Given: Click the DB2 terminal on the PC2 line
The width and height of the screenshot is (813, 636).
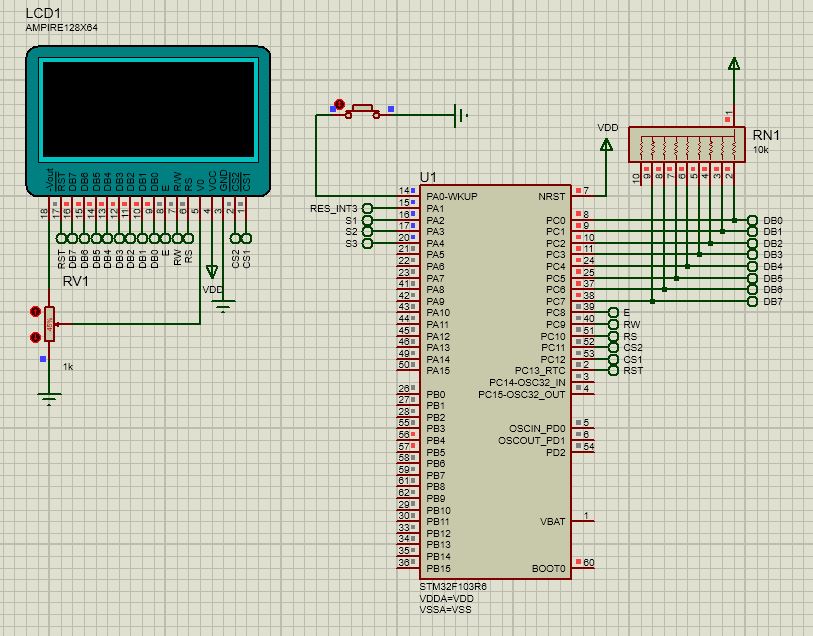Looking at the screenshot, I should [x=752, y=243].
